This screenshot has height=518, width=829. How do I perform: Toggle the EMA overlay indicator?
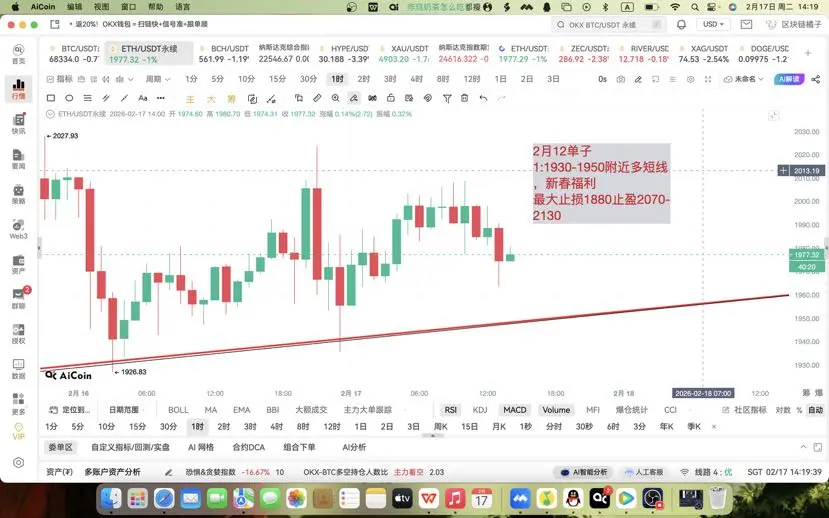pos(242,410)
